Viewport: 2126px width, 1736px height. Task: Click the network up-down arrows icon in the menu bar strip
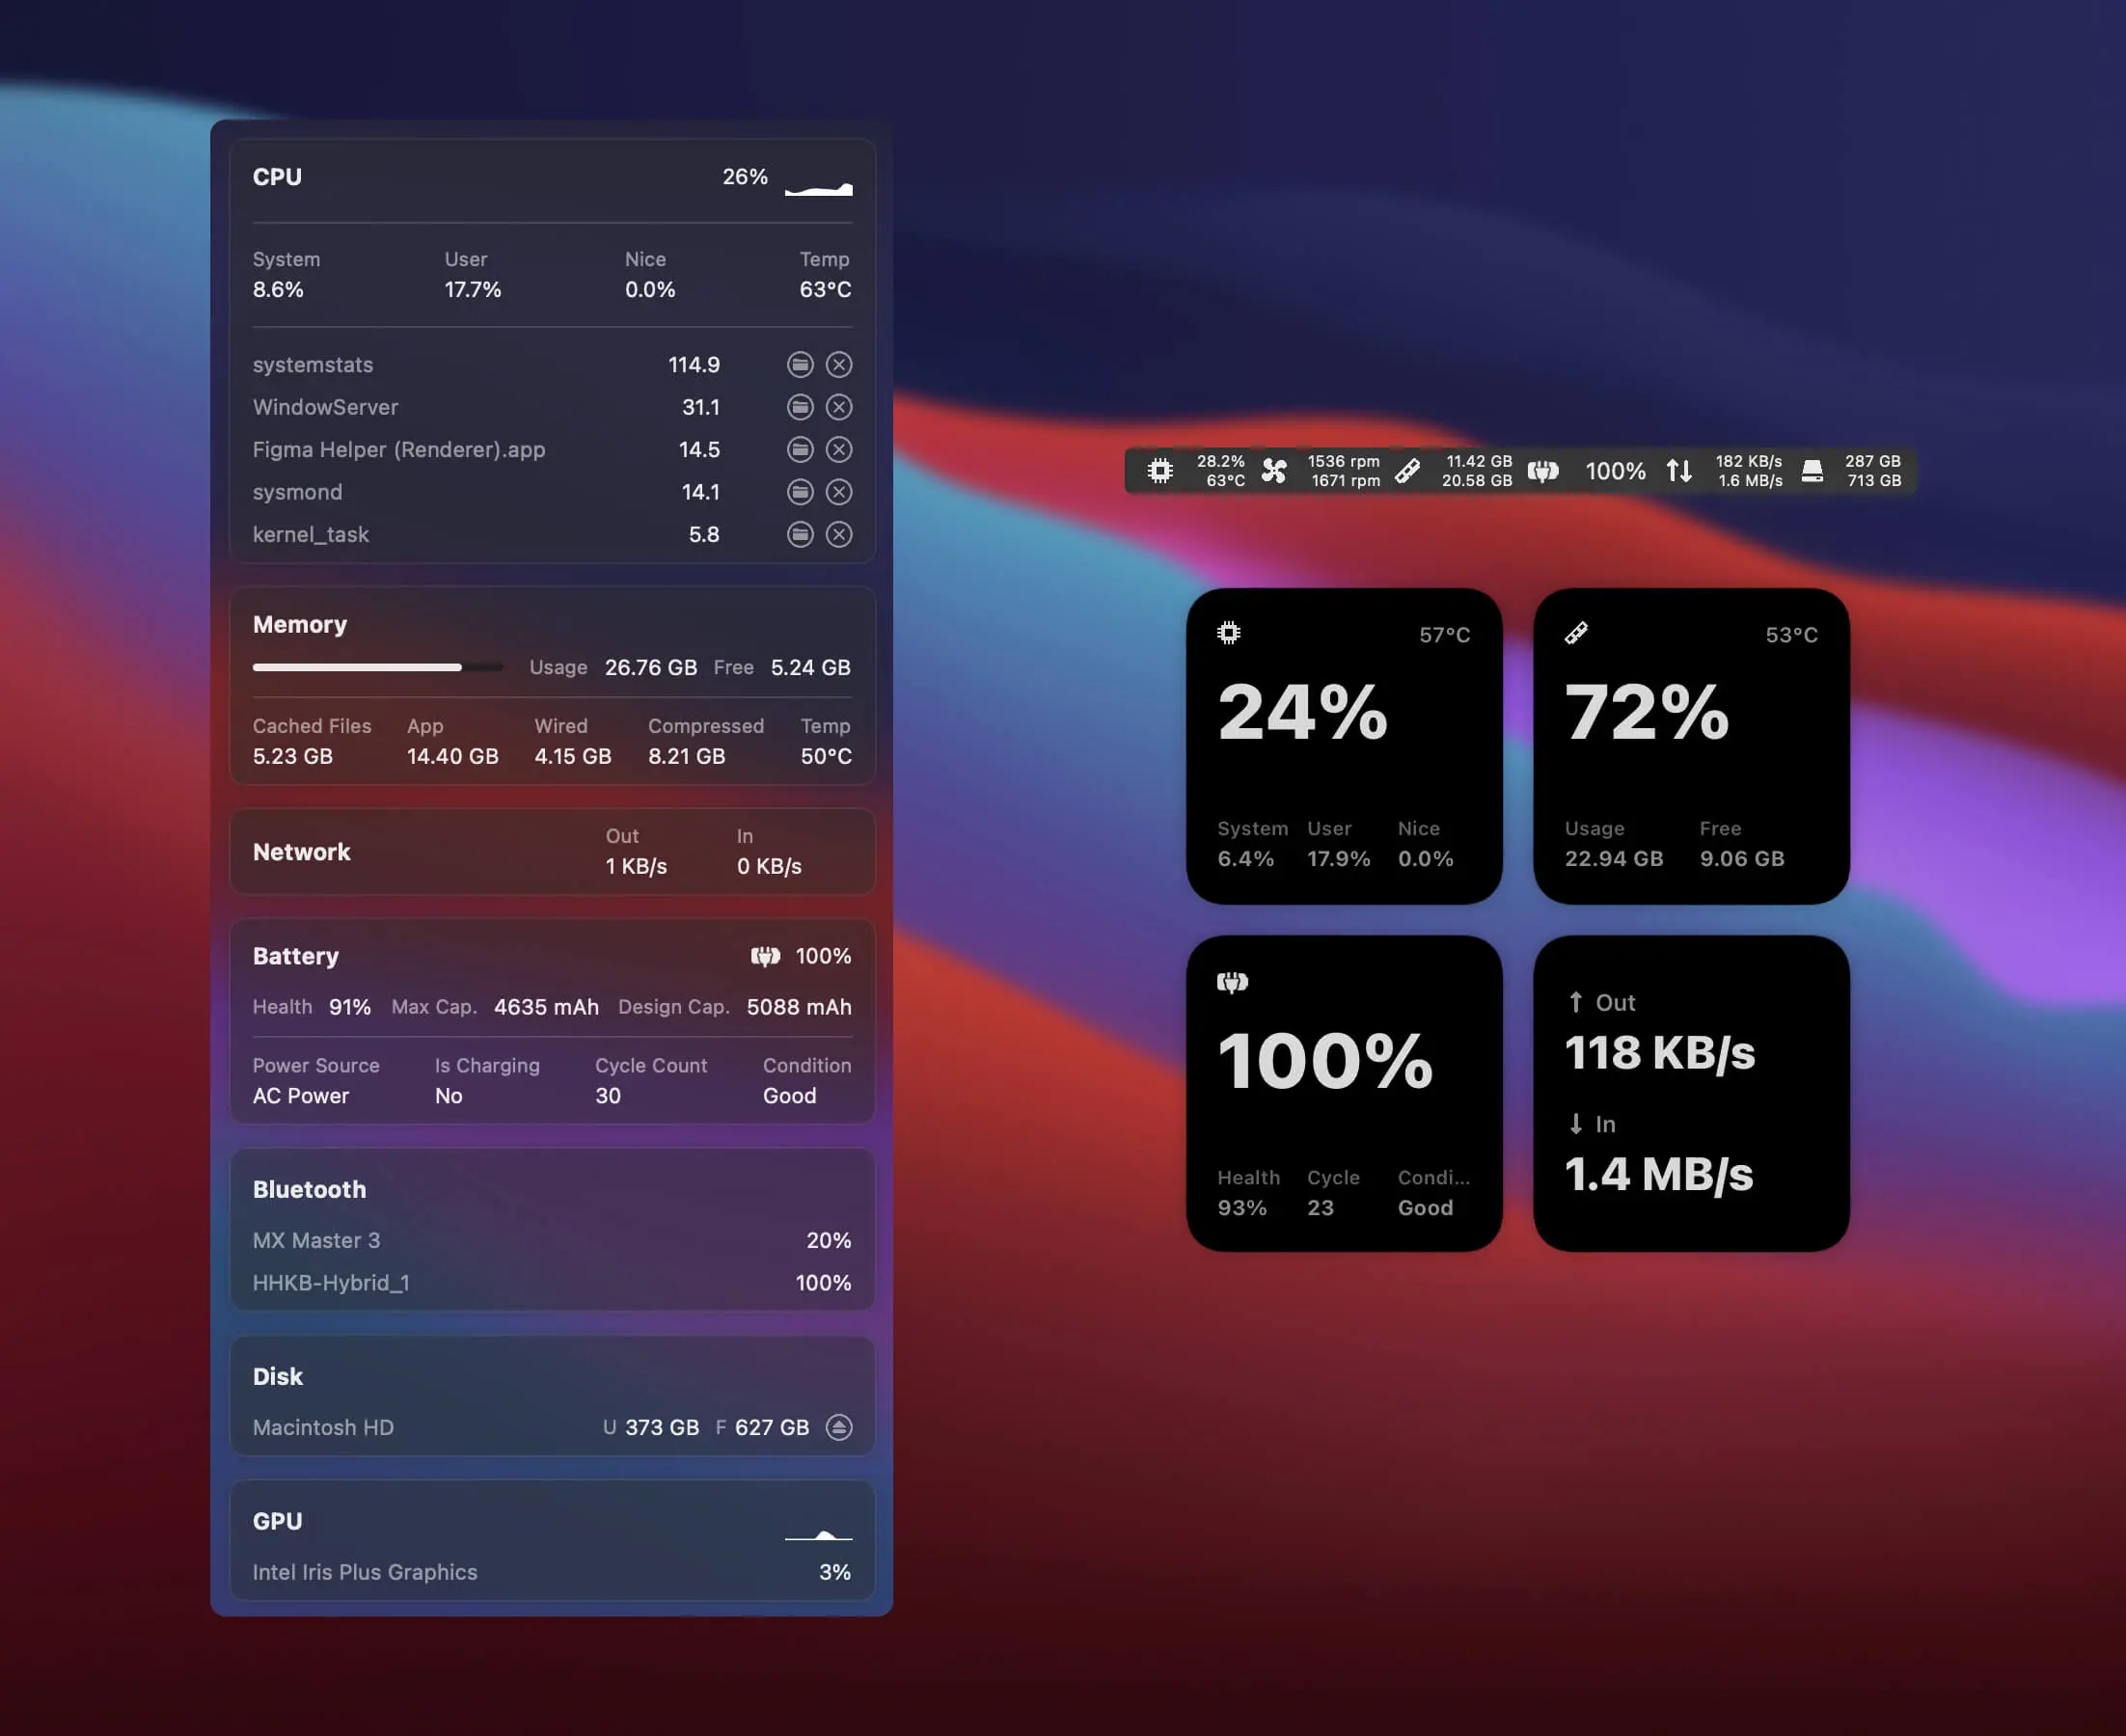pyautogui.click(x=1679, y=471)
